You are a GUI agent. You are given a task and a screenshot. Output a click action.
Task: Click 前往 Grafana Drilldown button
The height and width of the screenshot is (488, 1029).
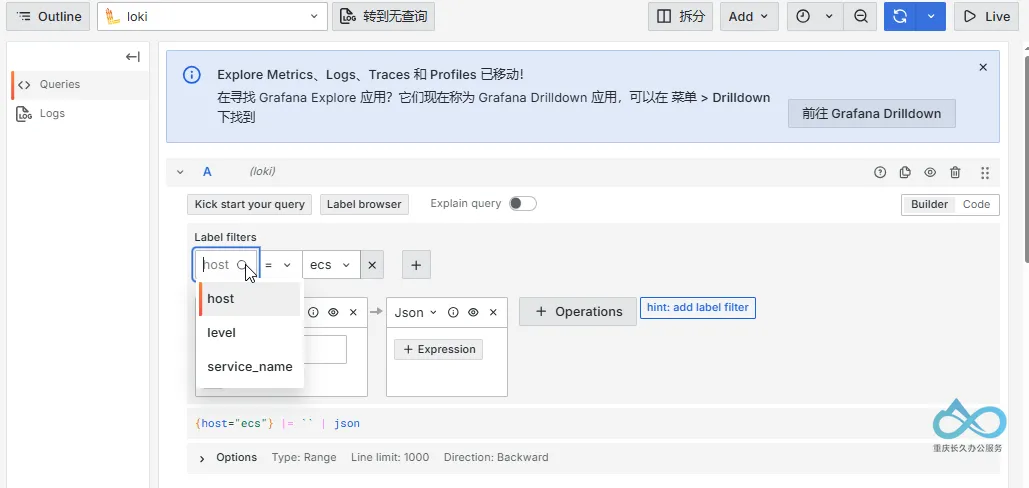(872, 113)
